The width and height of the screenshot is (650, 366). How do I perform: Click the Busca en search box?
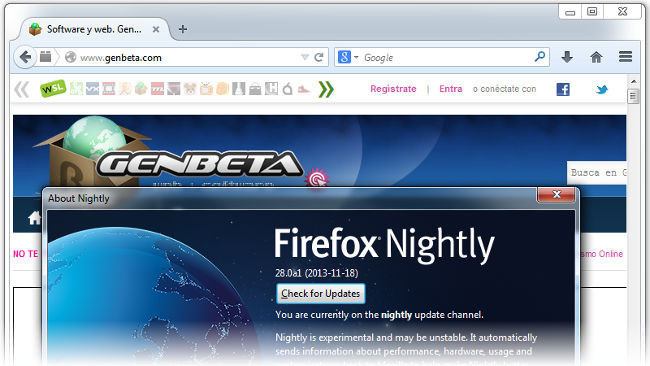[597, 173]
